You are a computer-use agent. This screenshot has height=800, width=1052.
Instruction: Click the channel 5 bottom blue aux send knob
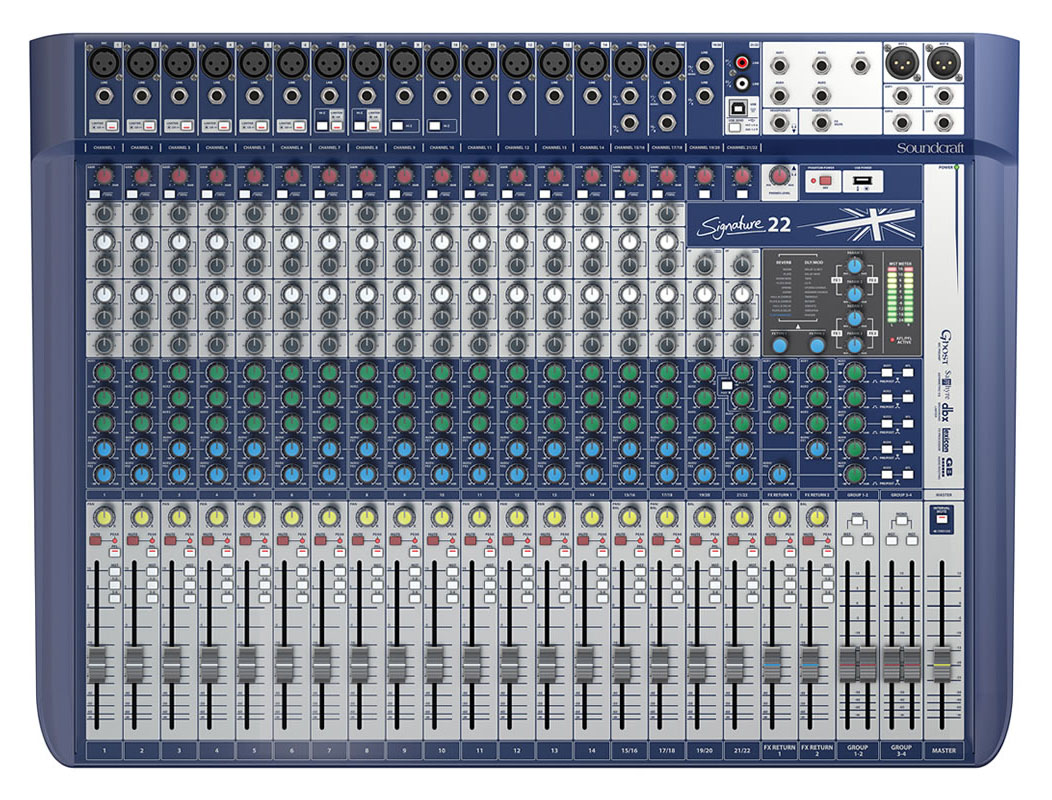click(x=254, y=474)
